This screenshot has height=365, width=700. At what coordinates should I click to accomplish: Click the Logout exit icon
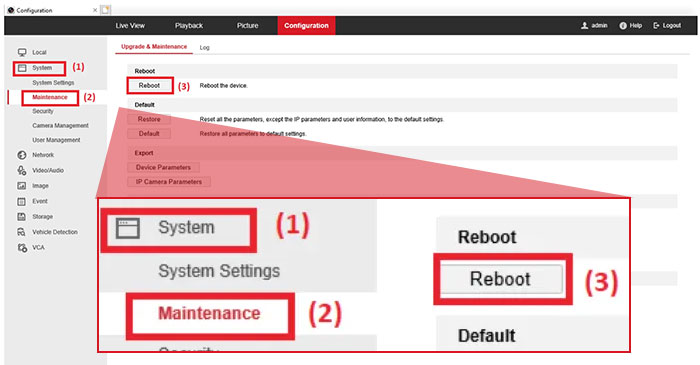pos(656,25)
